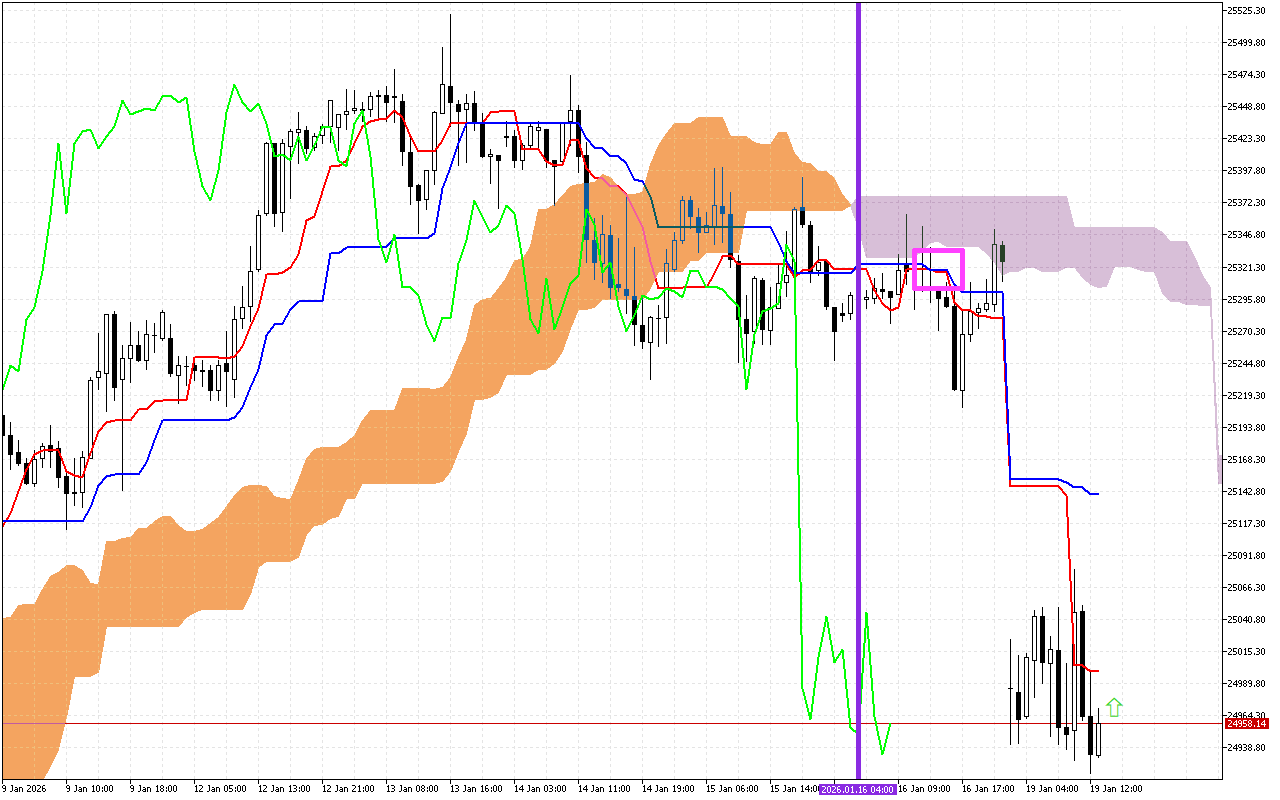Viewport: 1280px width, 800px height.
Task: Click the 25525.30 label on price axis
Action: 1247,11
